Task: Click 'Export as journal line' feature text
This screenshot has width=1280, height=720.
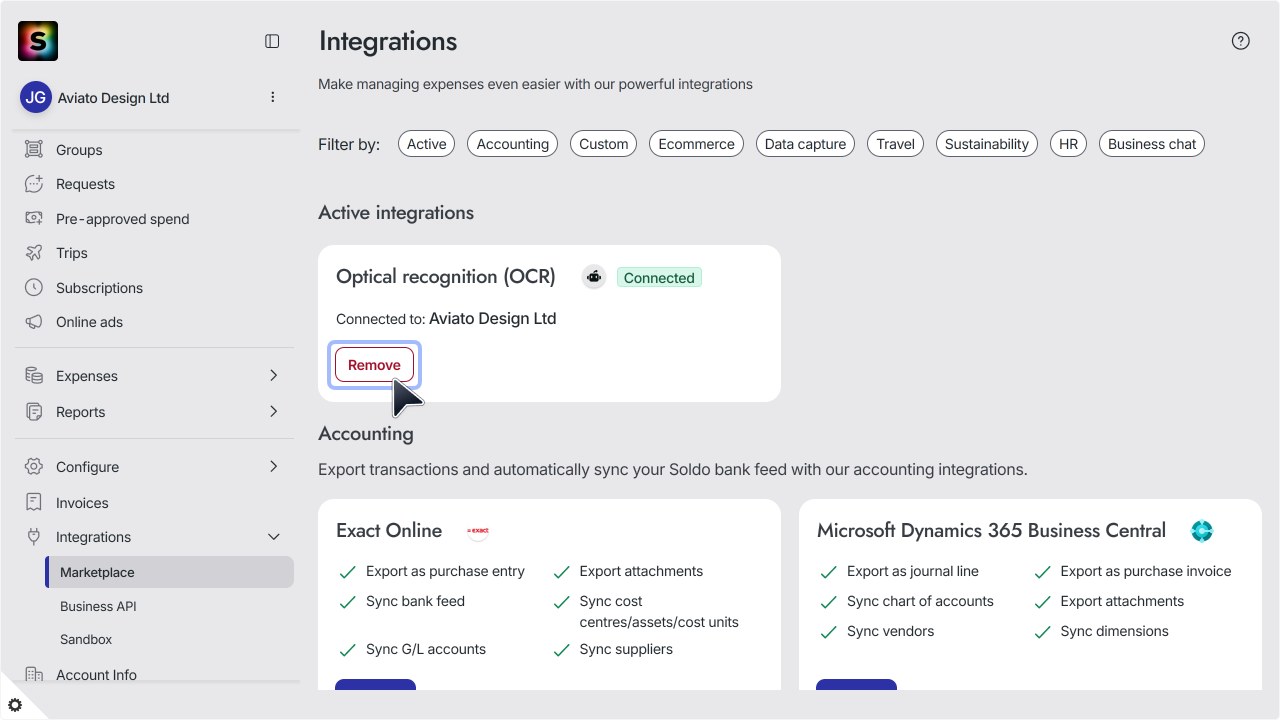Action: coord(913,571)
